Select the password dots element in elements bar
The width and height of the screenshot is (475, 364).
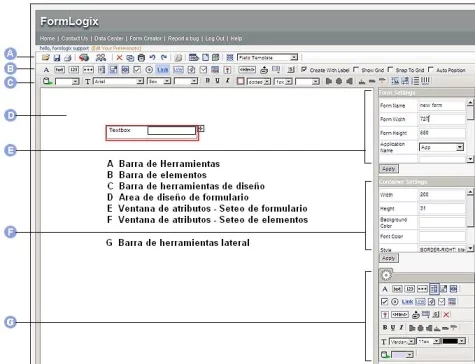pos(88,70)
